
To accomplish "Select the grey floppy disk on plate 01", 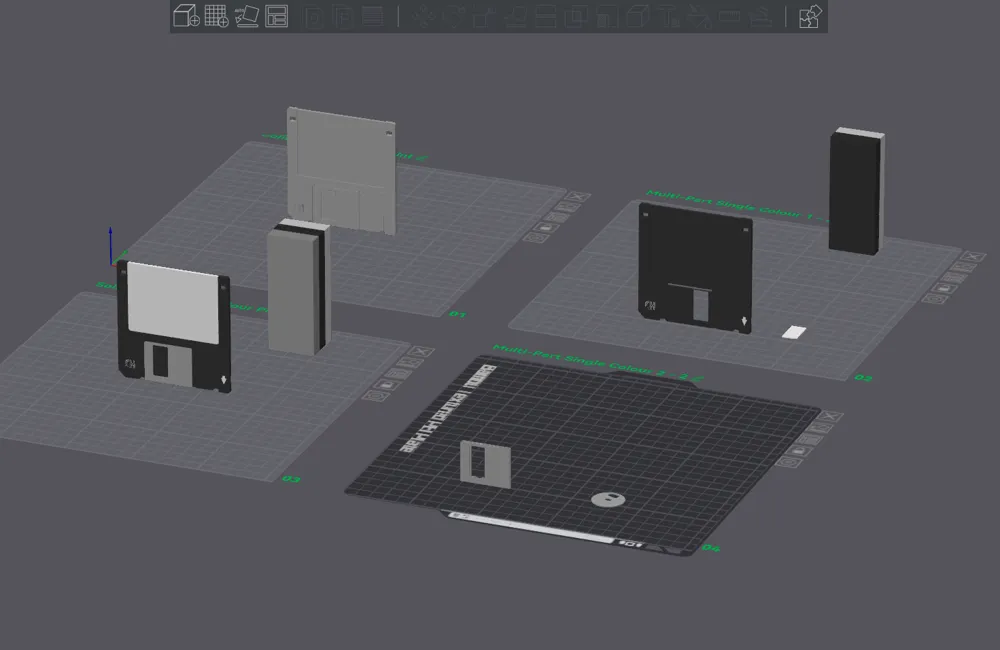I will coord(341,165).
